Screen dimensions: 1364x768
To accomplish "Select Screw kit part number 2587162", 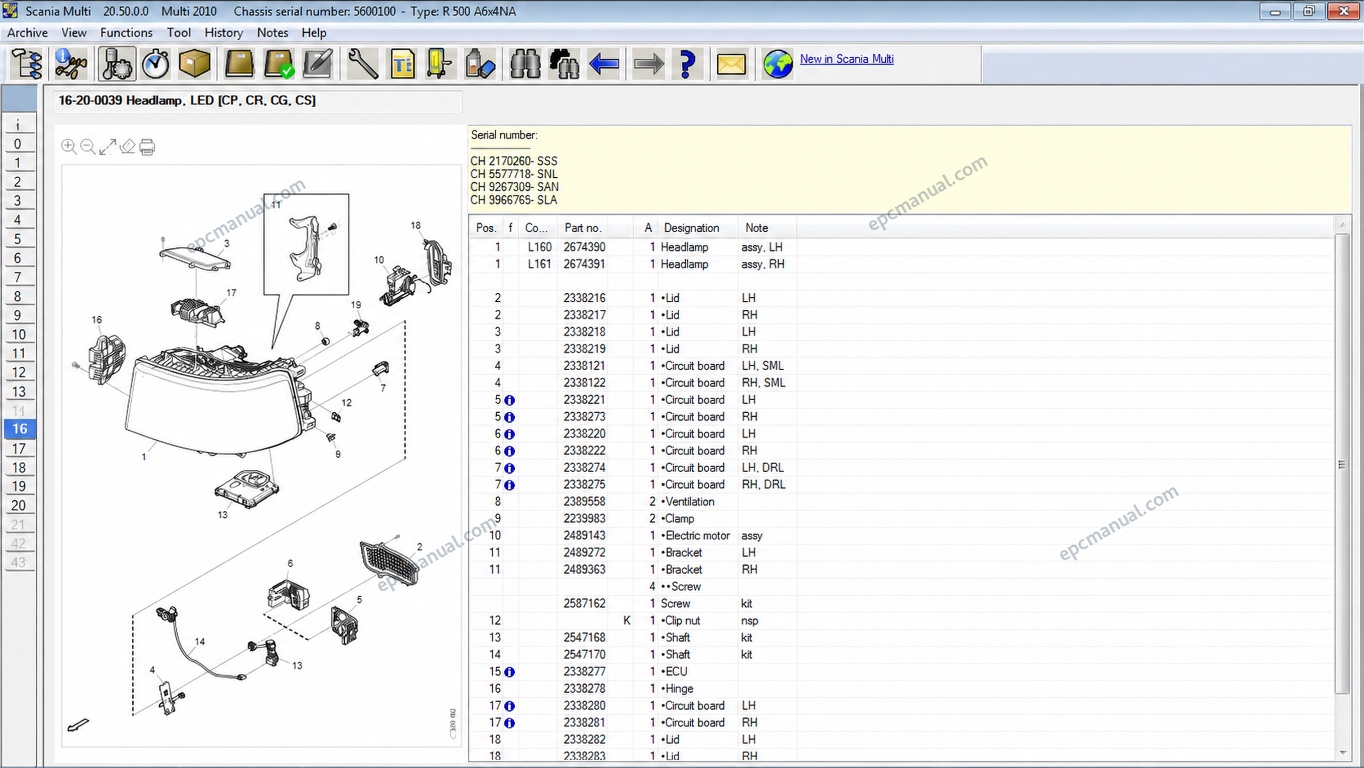I will coord(584,604).
